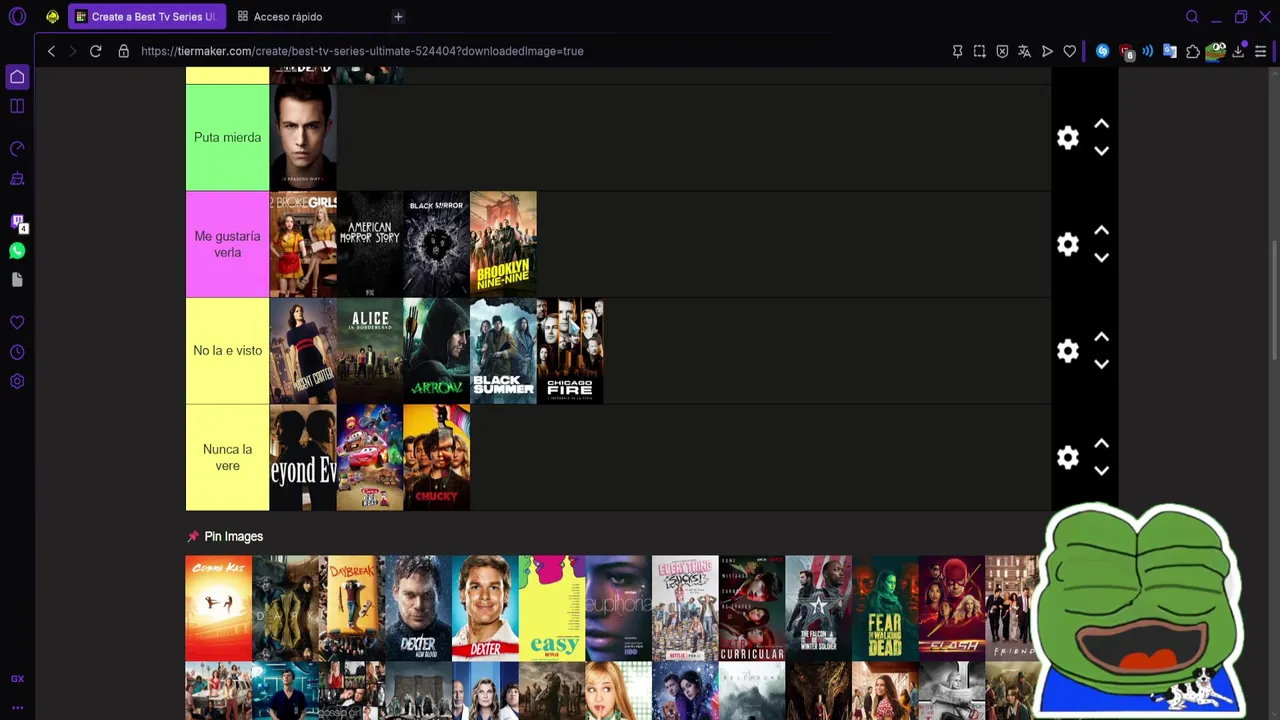
Task: Move No la e visto row down
Action: 1101,364
